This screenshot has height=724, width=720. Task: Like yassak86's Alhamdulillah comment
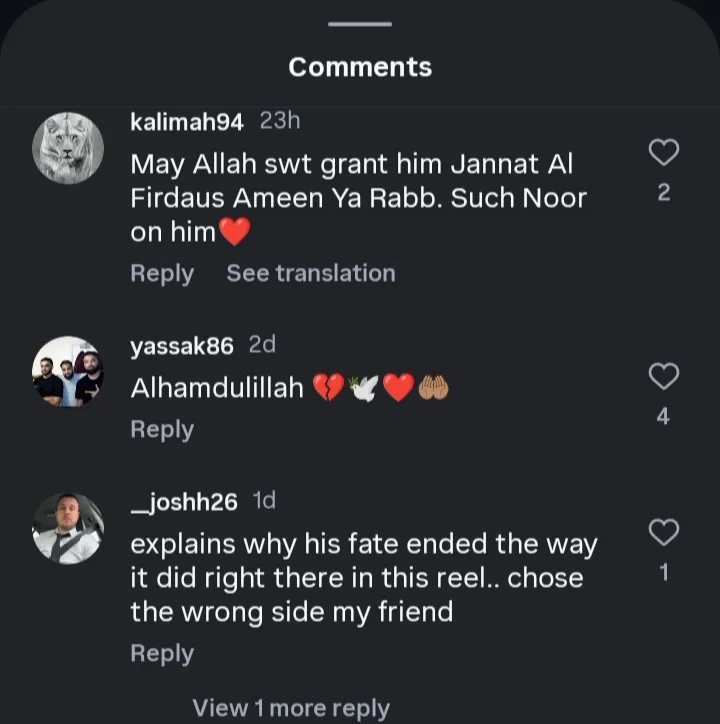pos(664,376)
